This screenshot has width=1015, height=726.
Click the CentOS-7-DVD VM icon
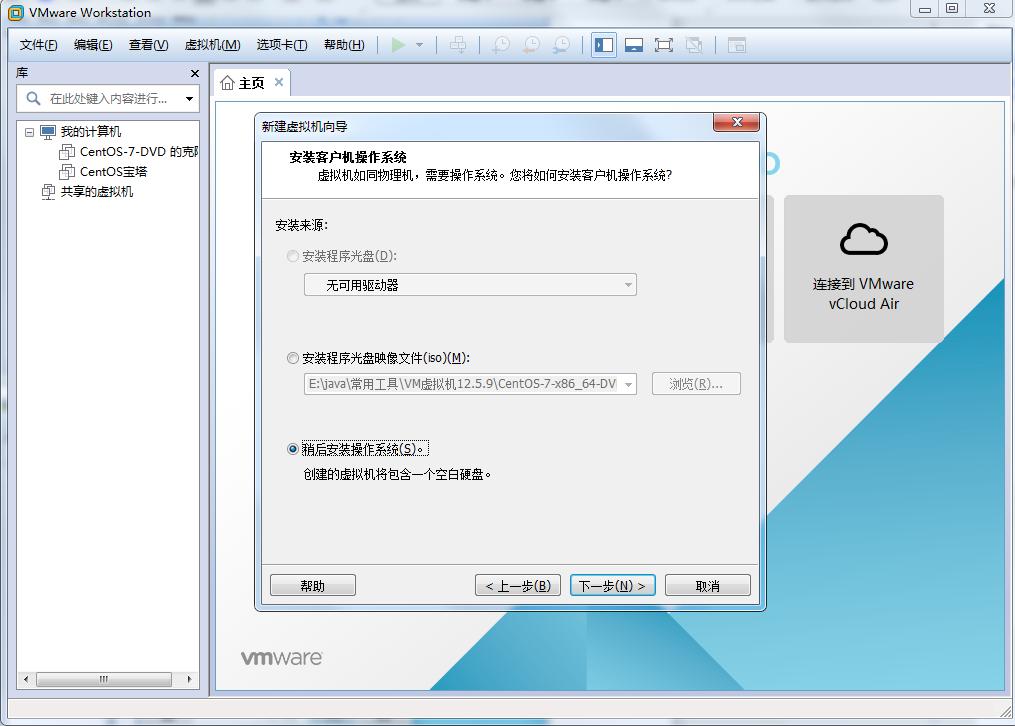[x=67, y=152]
